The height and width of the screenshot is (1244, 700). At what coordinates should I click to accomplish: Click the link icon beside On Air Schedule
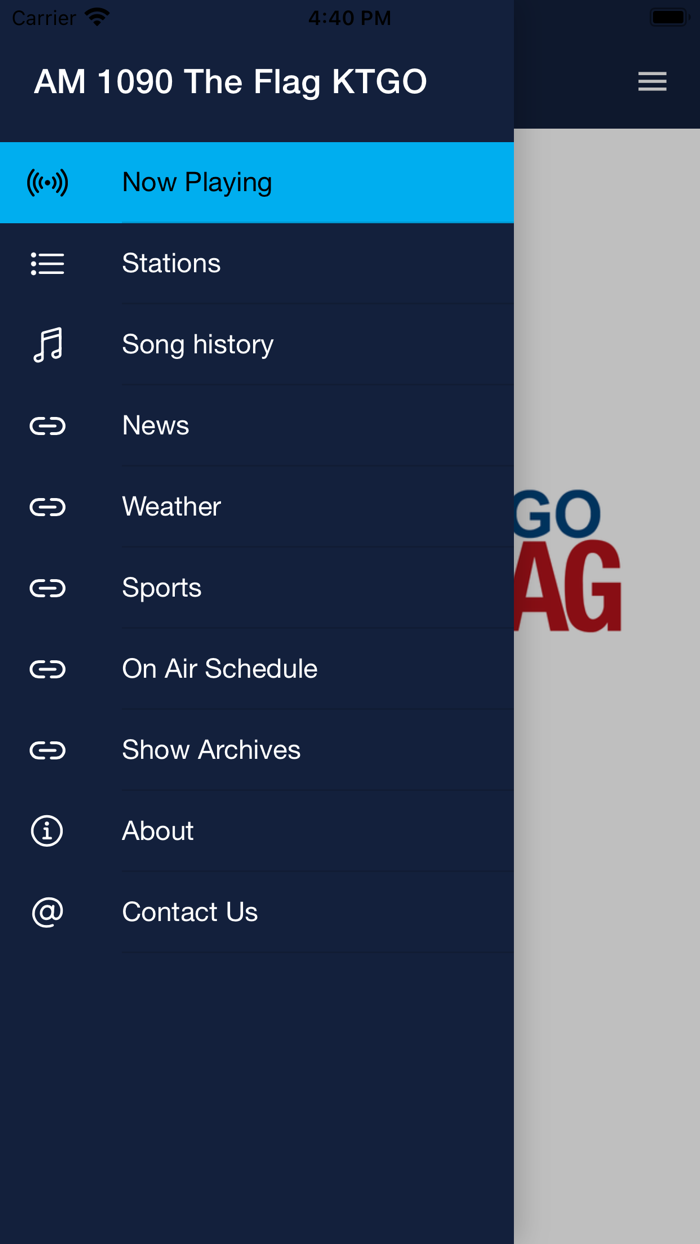point(47,668)
